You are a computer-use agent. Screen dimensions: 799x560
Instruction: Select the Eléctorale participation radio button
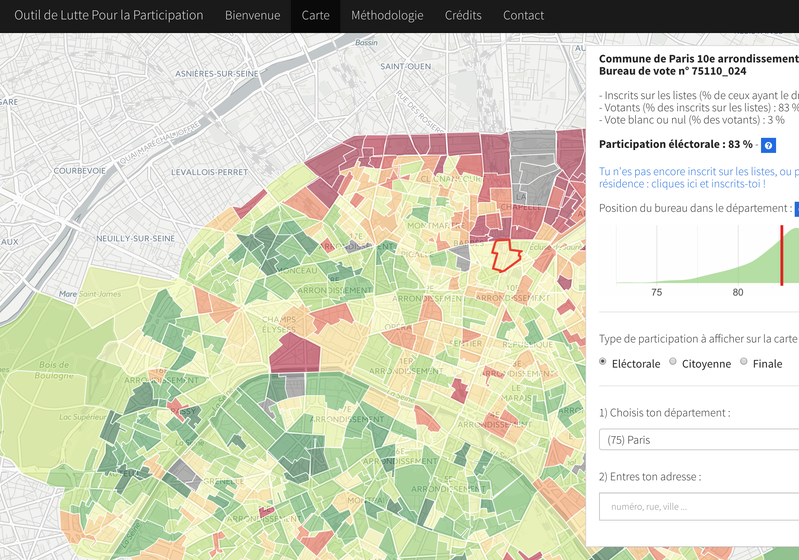(603, 362)
